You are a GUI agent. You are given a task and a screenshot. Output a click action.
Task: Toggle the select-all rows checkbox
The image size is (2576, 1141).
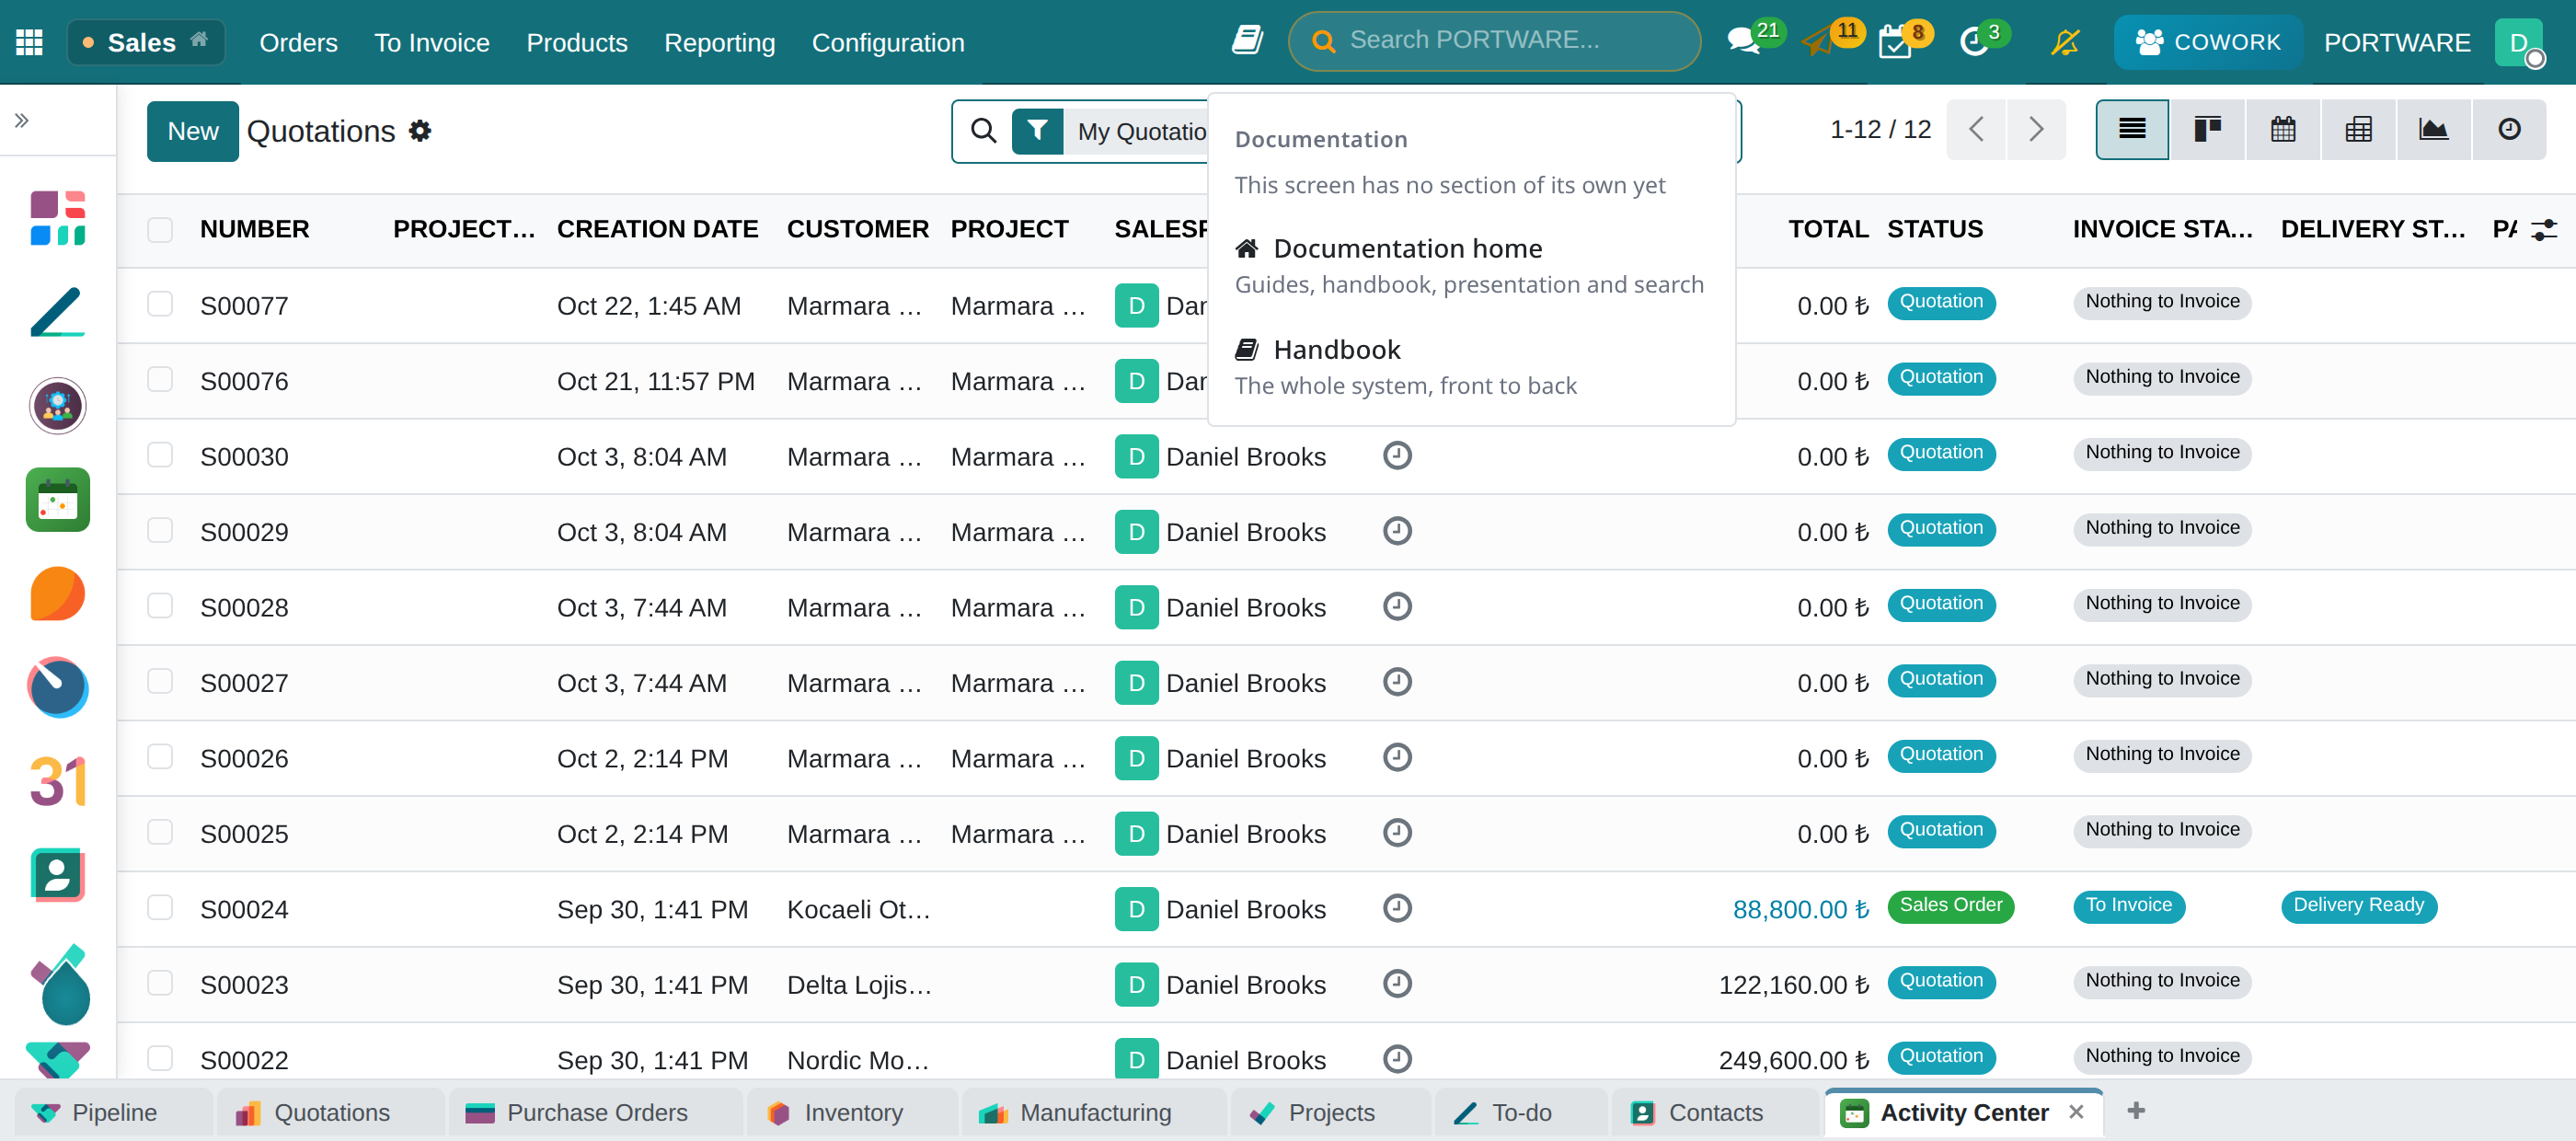160,230
